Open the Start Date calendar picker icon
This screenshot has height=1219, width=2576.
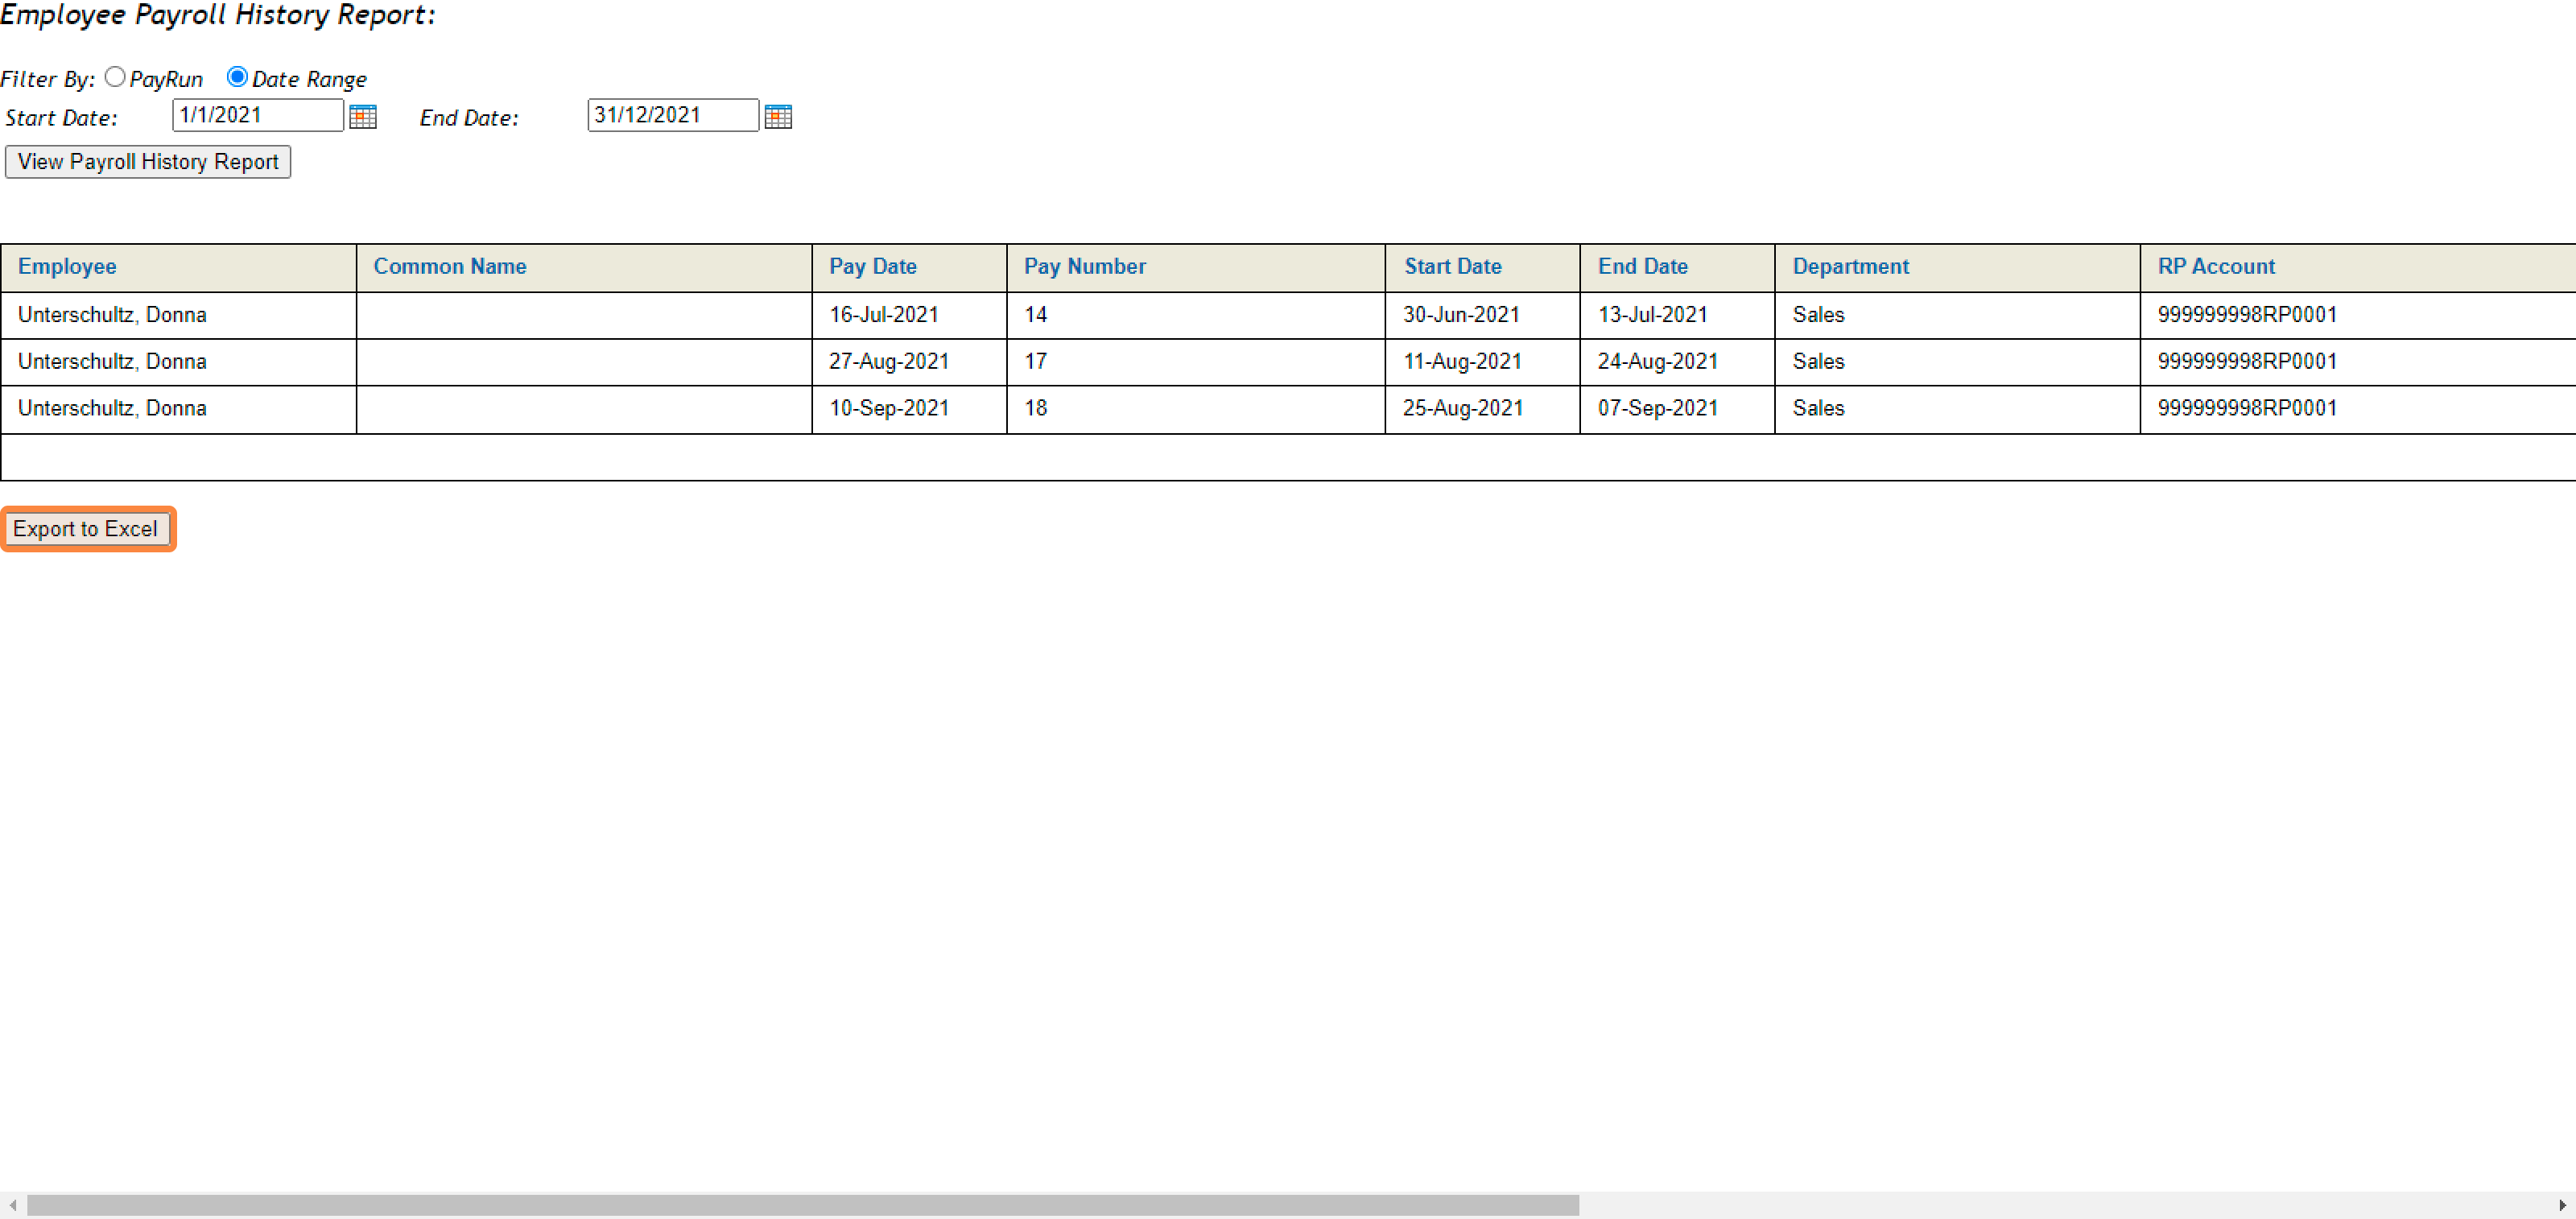point(363,117)
